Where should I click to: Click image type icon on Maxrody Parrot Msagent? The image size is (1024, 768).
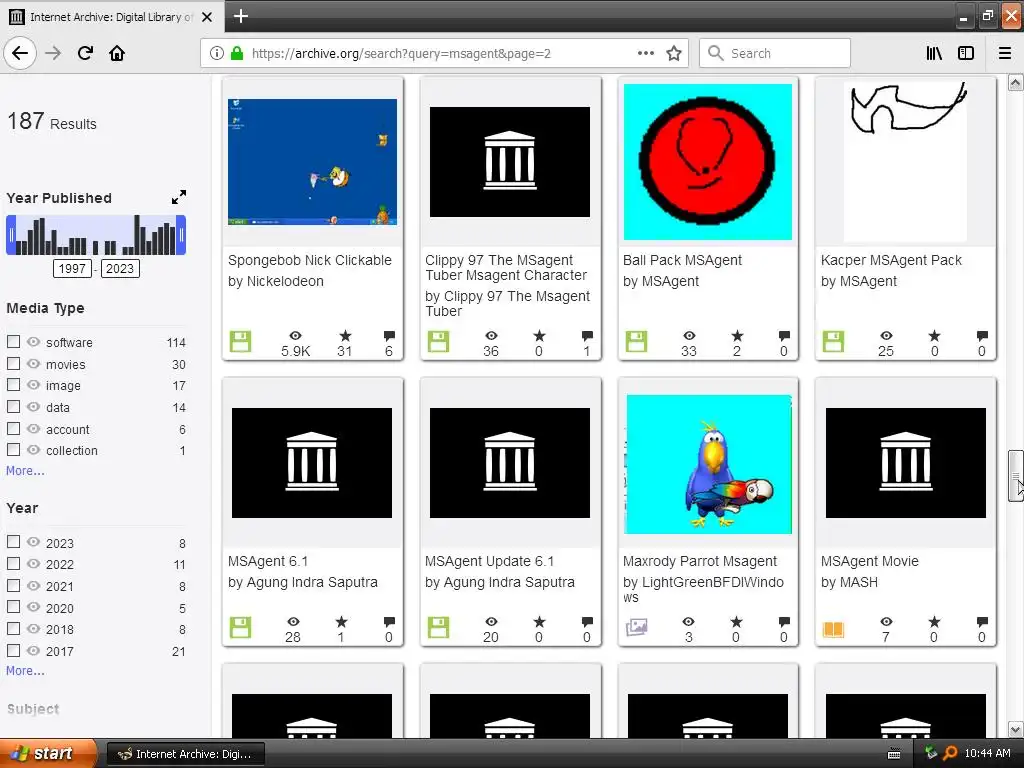pos(637,628)
